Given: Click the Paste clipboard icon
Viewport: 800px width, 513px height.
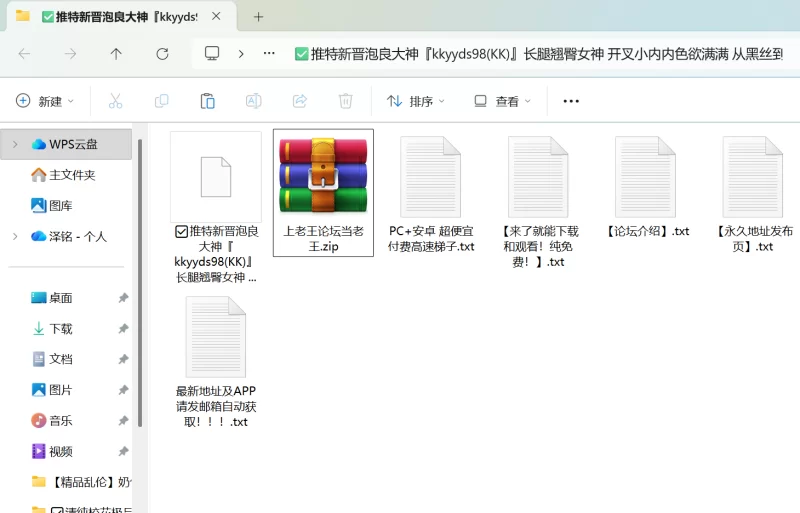Looking at the screenshot, I should [207, 101].
